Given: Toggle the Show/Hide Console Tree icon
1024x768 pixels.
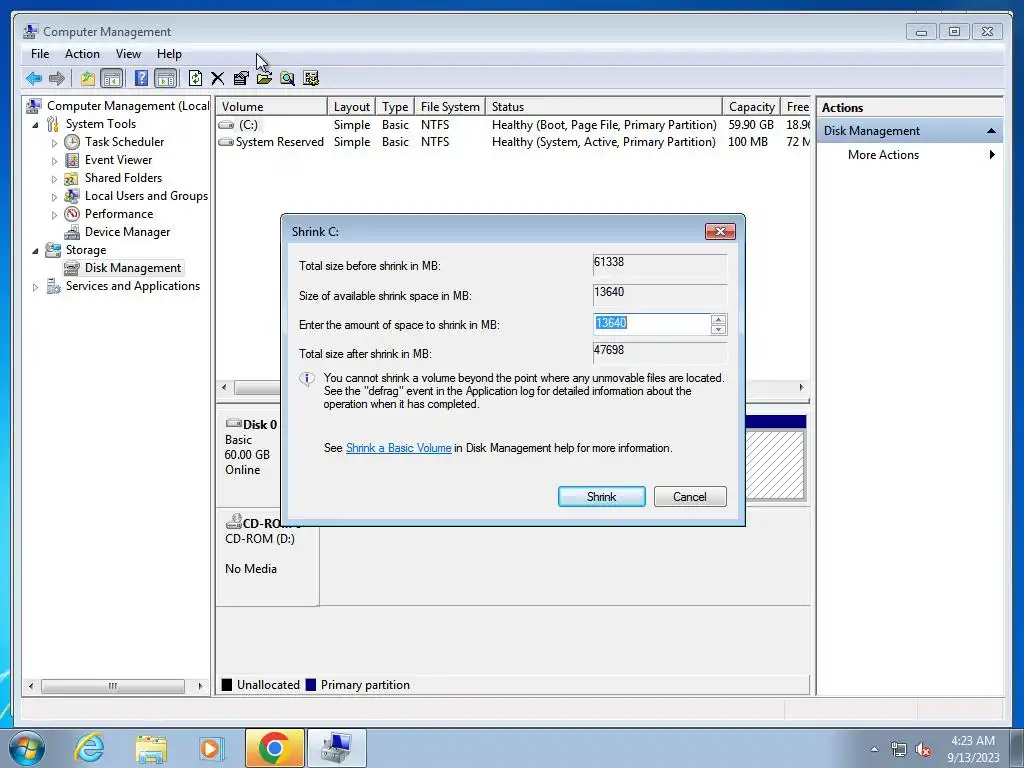Looking at the screenshot, I should pos(112,78).
